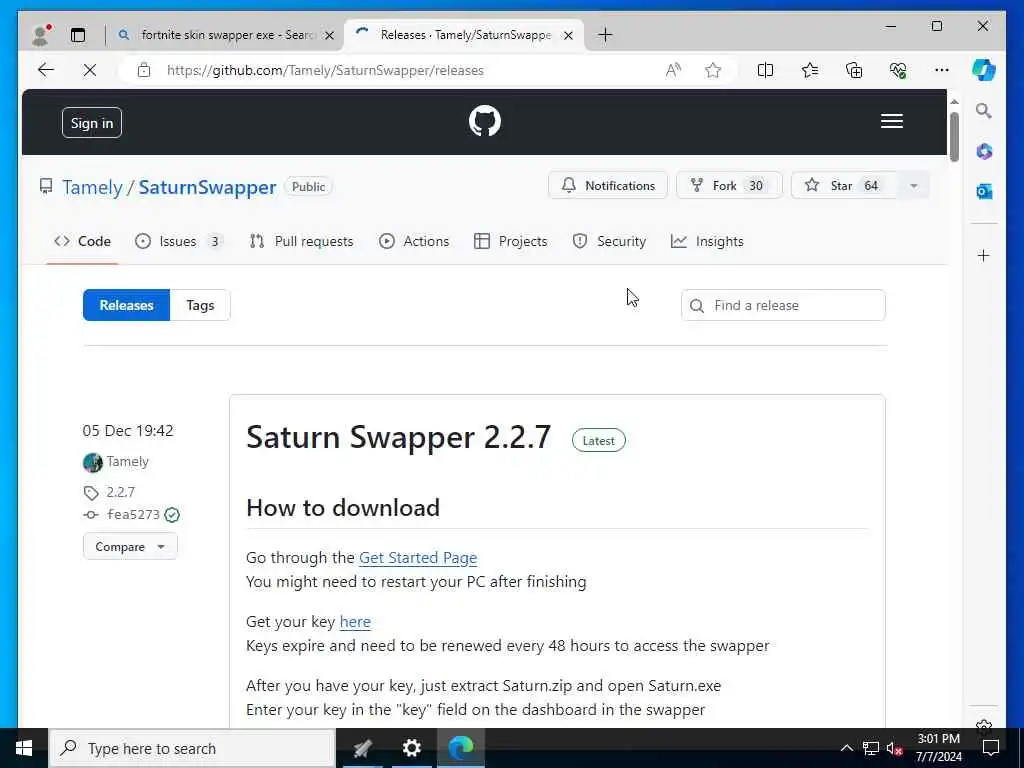Open the Code tab
1024x768 pixels.
click(82, 242)
